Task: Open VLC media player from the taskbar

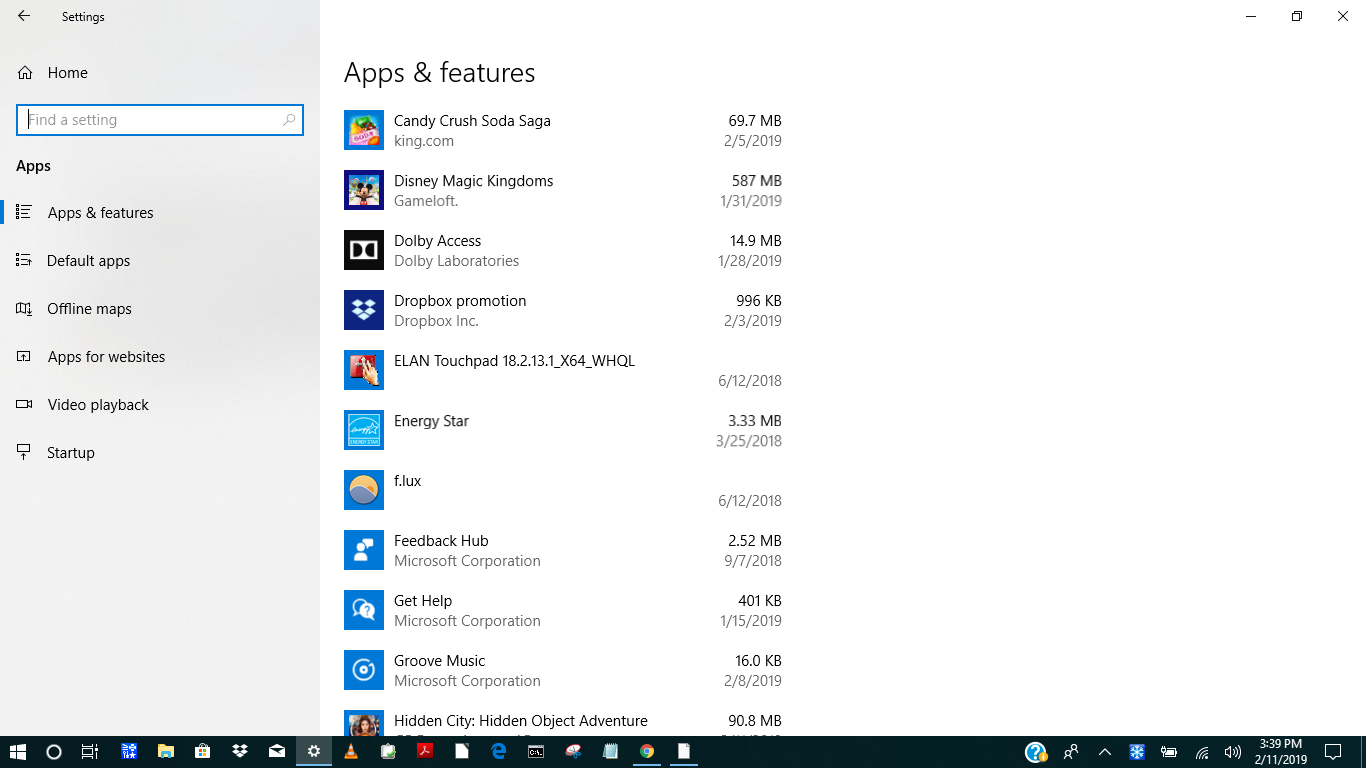Action: point(351,751)
